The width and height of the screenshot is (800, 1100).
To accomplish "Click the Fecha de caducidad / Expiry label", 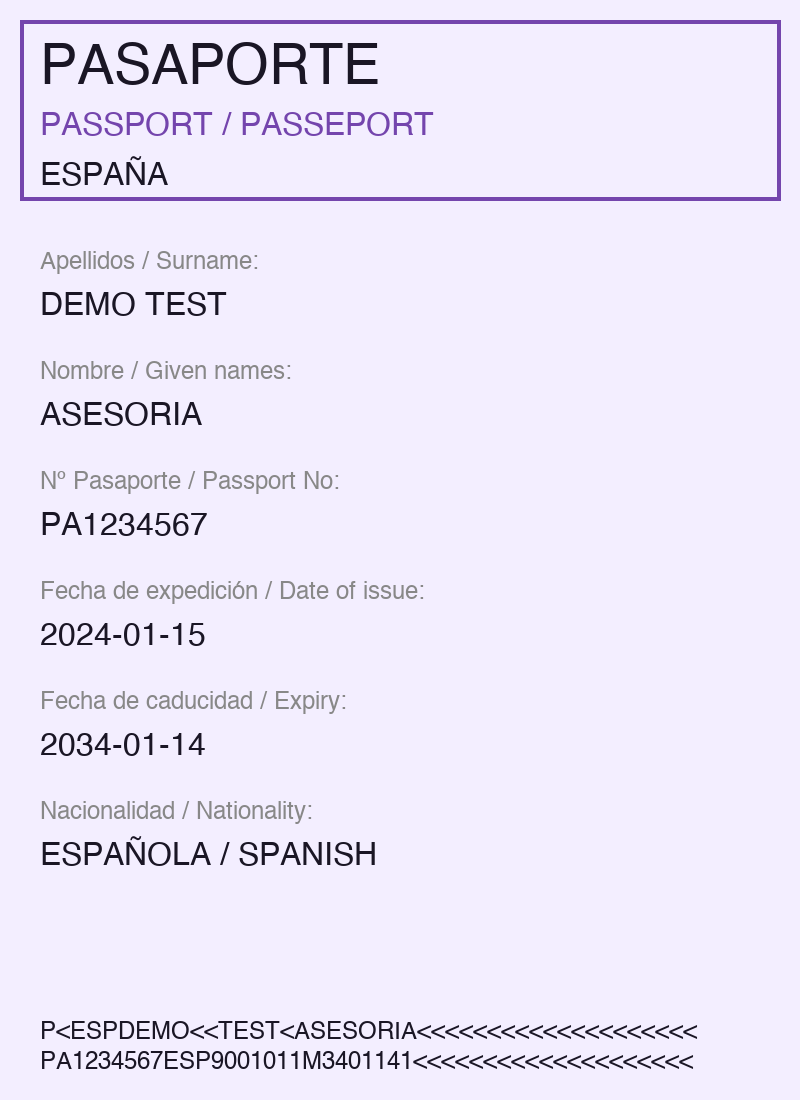I will pos(193,701).
